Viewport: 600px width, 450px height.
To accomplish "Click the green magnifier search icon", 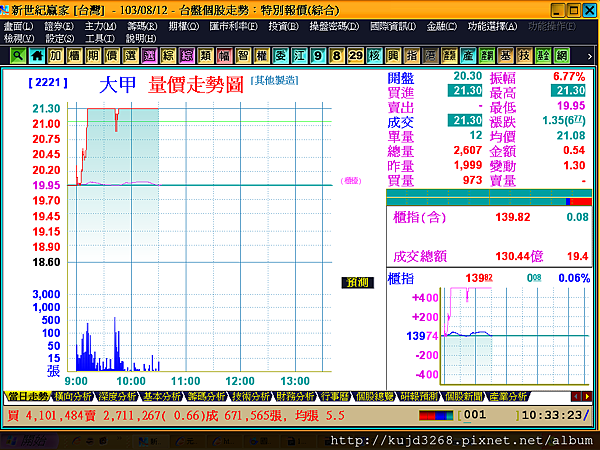I will coord(18,56).
